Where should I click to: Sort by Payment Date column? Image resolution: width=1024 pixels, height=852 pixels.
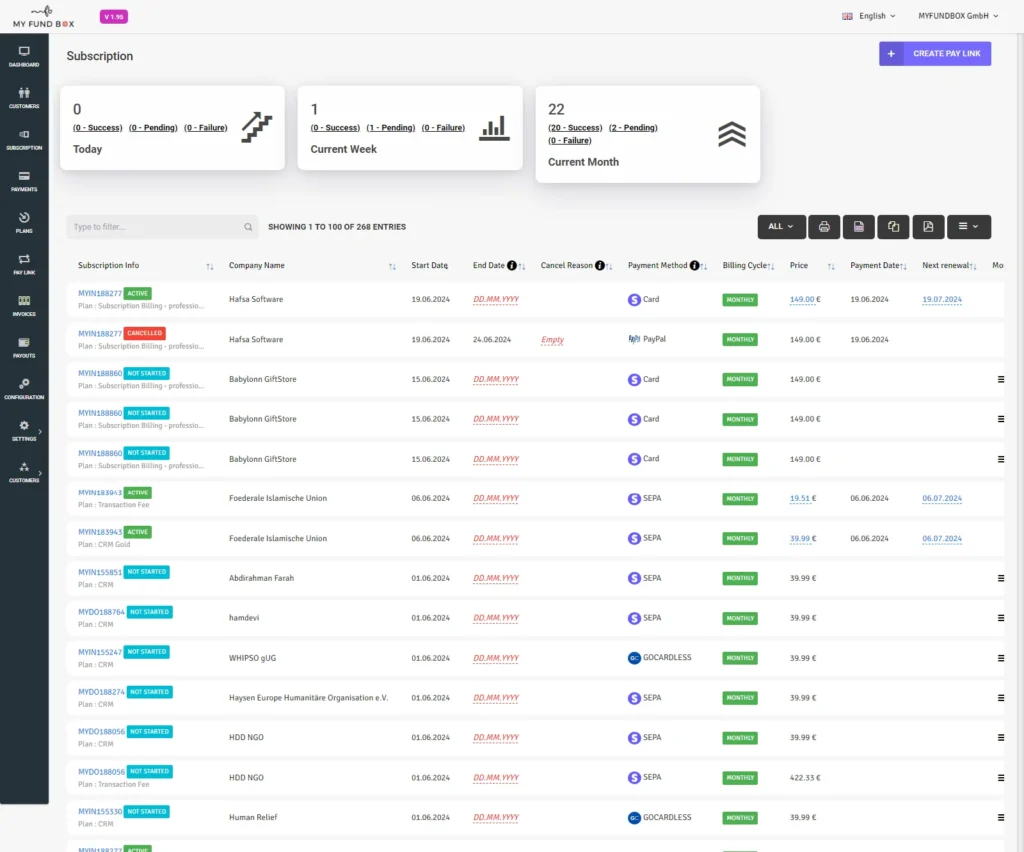[x=903, y=266]
